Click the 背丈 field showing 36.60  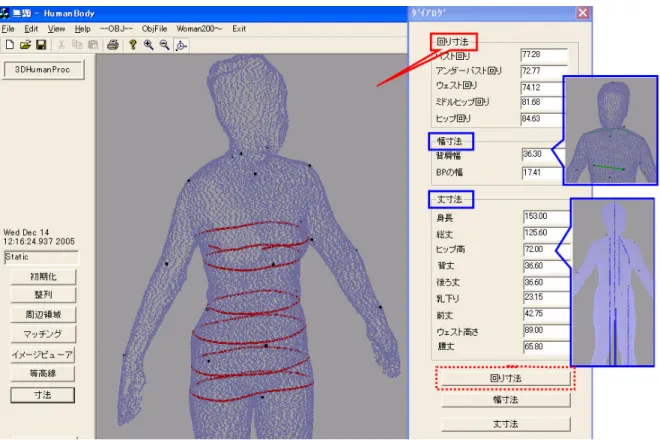pos(547,266)
